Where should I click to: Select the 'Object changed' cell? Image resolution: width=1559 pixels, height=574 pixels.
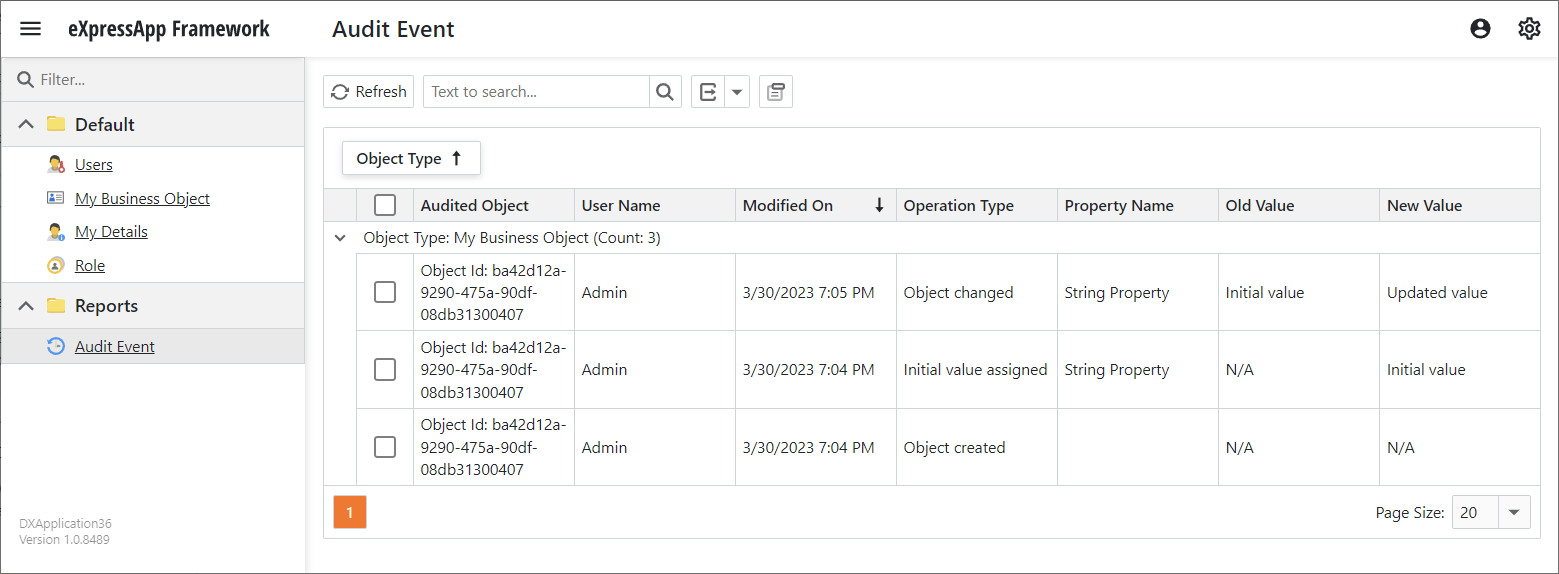pos(977,292)
